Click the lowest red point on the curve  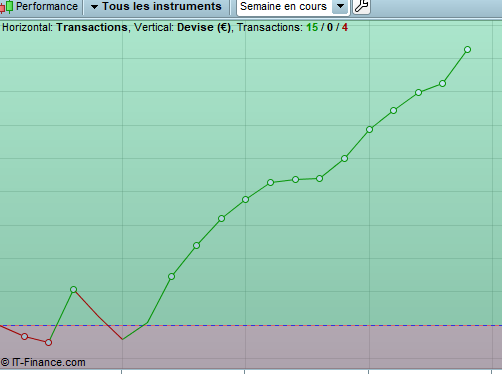(48, 342)
